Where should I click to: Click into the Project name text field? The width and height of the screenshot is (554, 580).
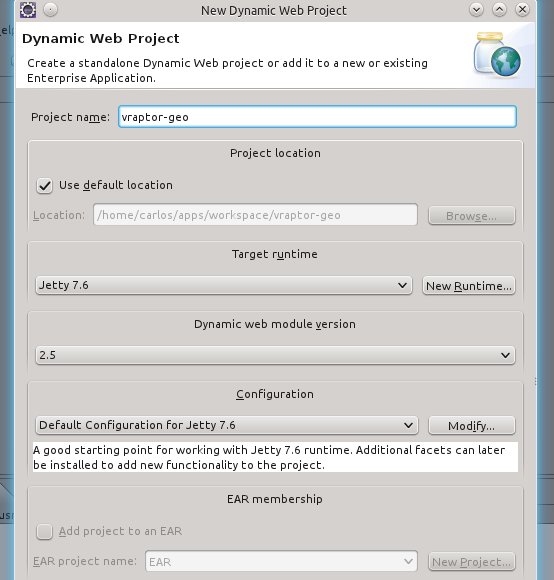[x=317, y=117]
